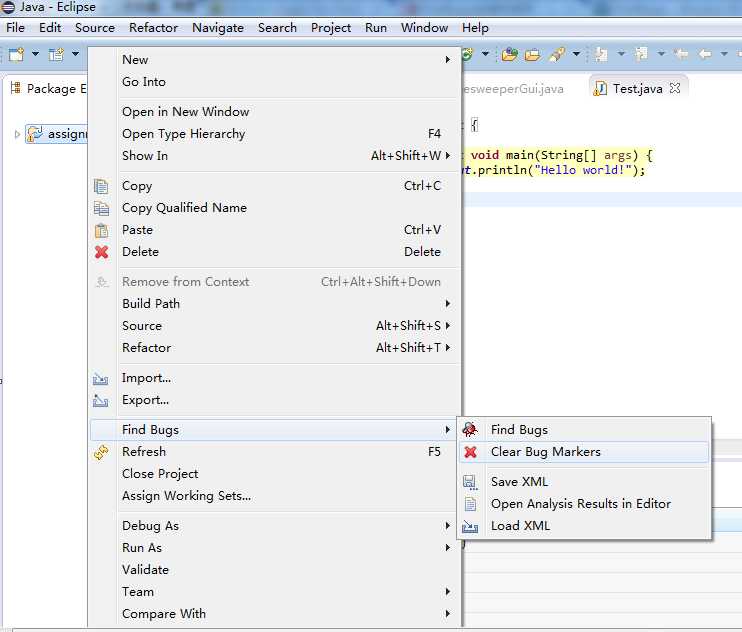Image resolution: width=742 pixels, height=632 pixels.
Task: Open the Edit menu
Action: (50, 28)
